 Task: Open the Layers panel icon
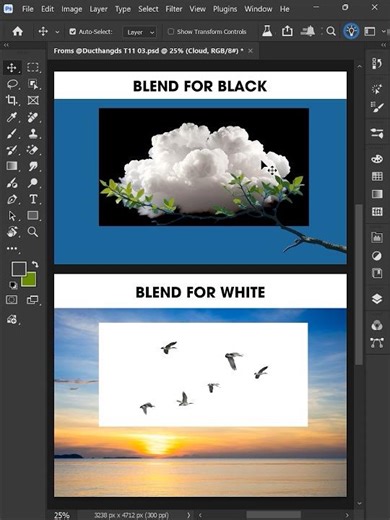click(377, 299)
